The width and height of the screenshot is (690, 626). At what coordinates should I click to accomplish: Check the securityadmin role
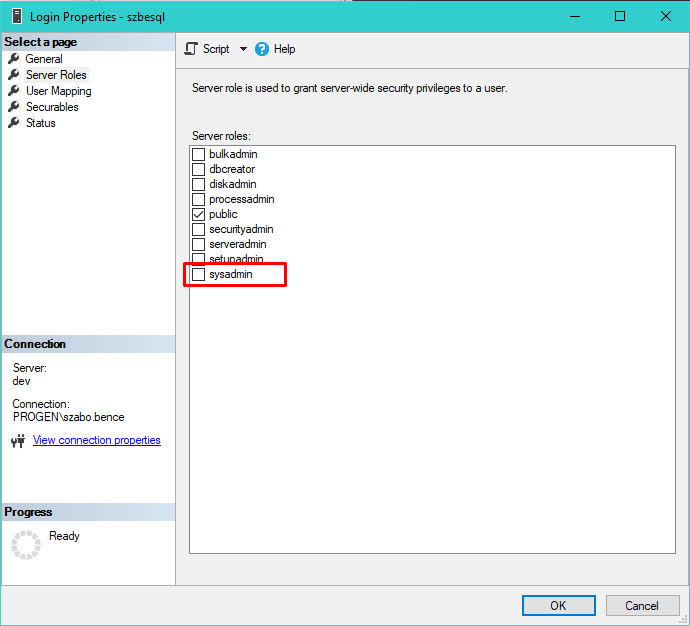point(198,229)
